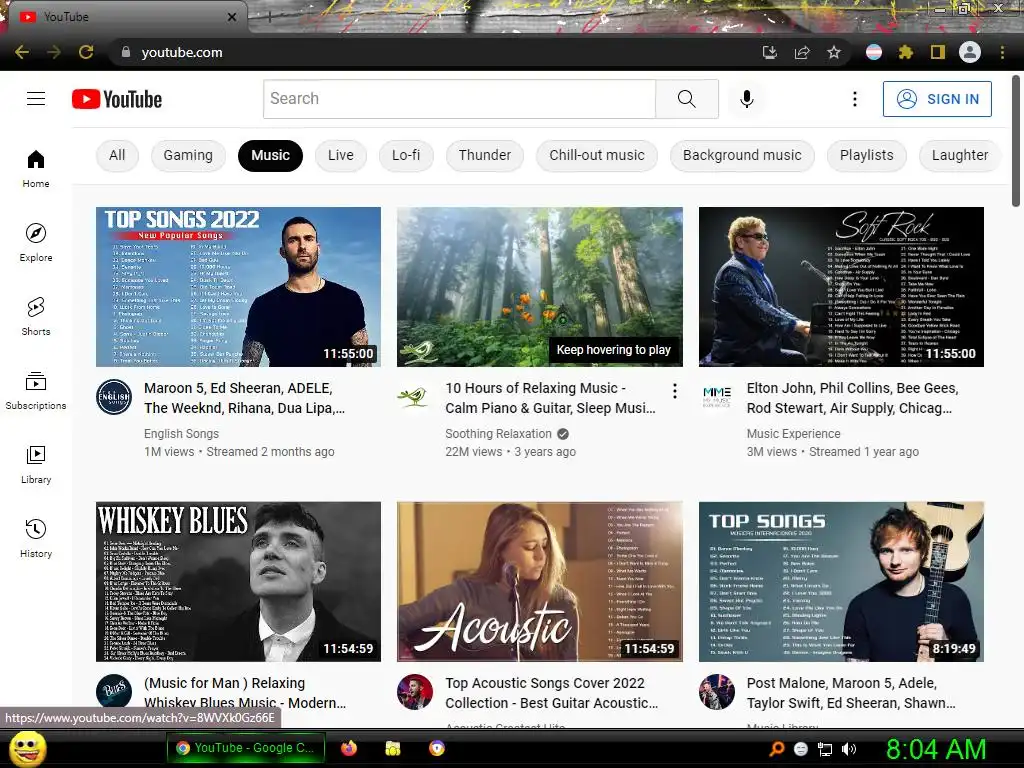Select the Gaming filter chip

click(x=188, y=155)
